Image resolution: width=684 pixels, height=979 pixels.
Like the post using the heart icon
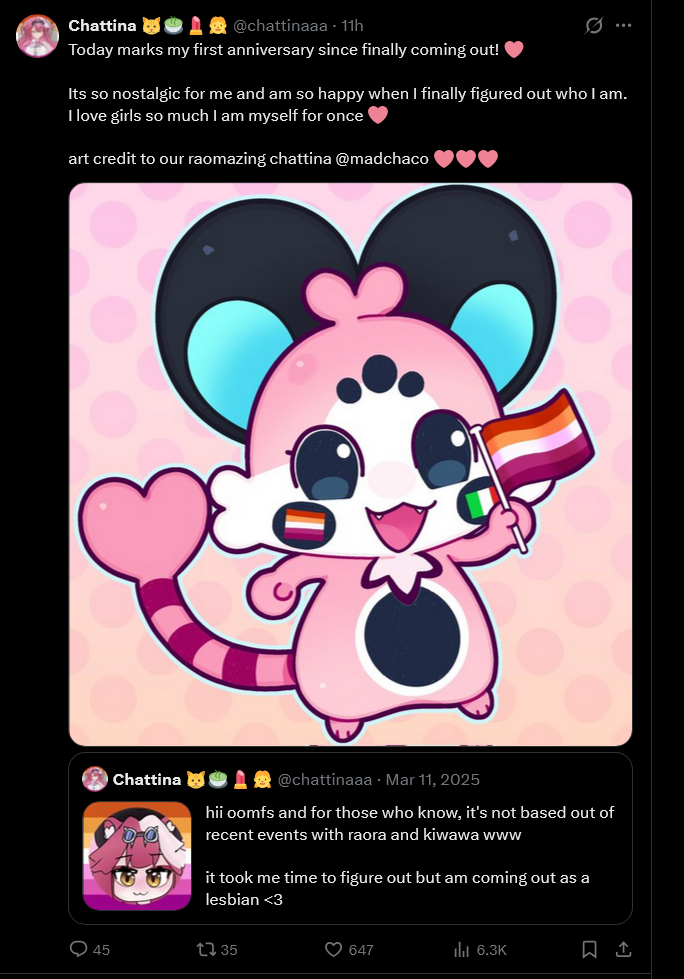pos(334,950)
